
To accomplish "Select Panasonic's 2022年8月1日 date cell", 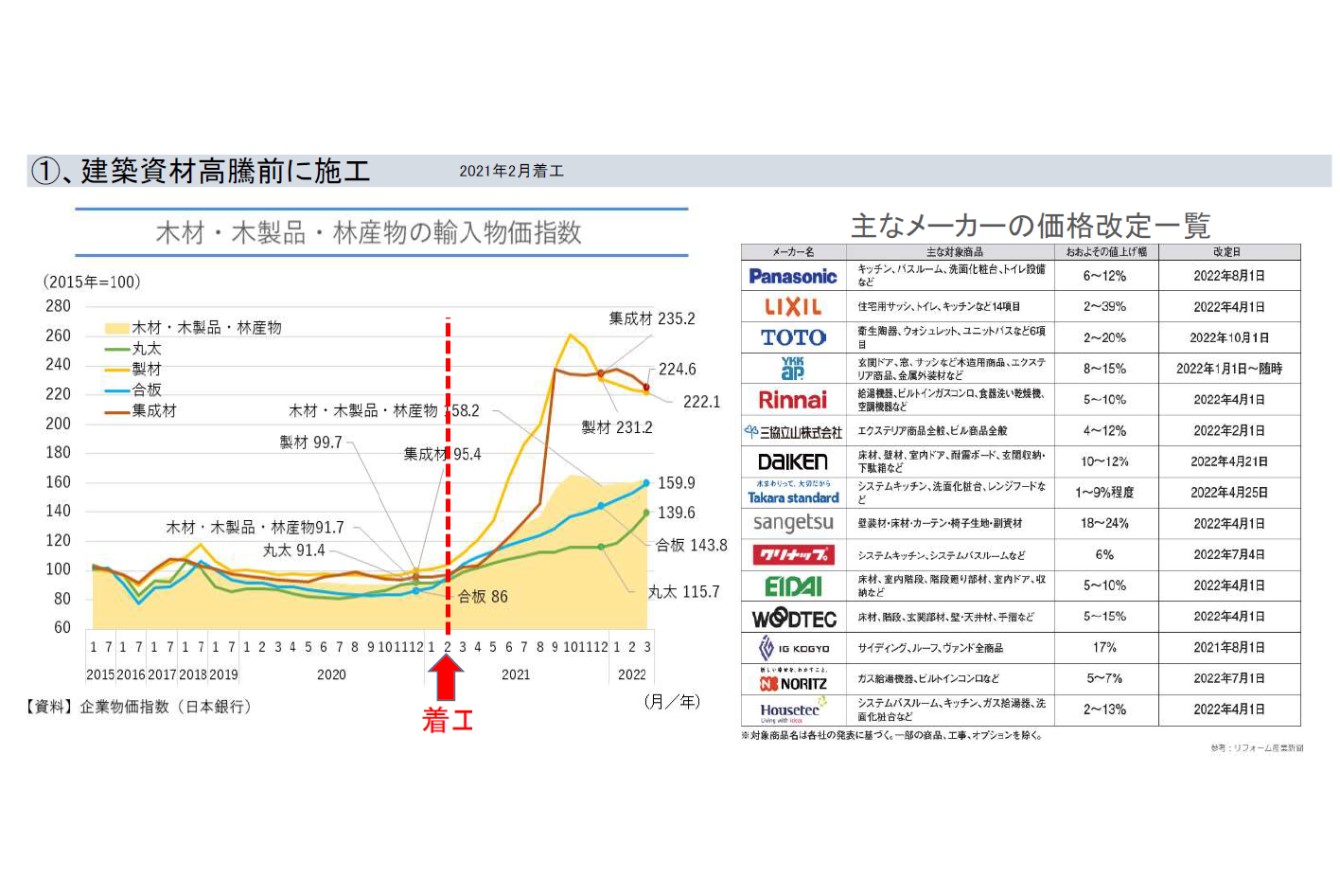I will [1229, 276].
